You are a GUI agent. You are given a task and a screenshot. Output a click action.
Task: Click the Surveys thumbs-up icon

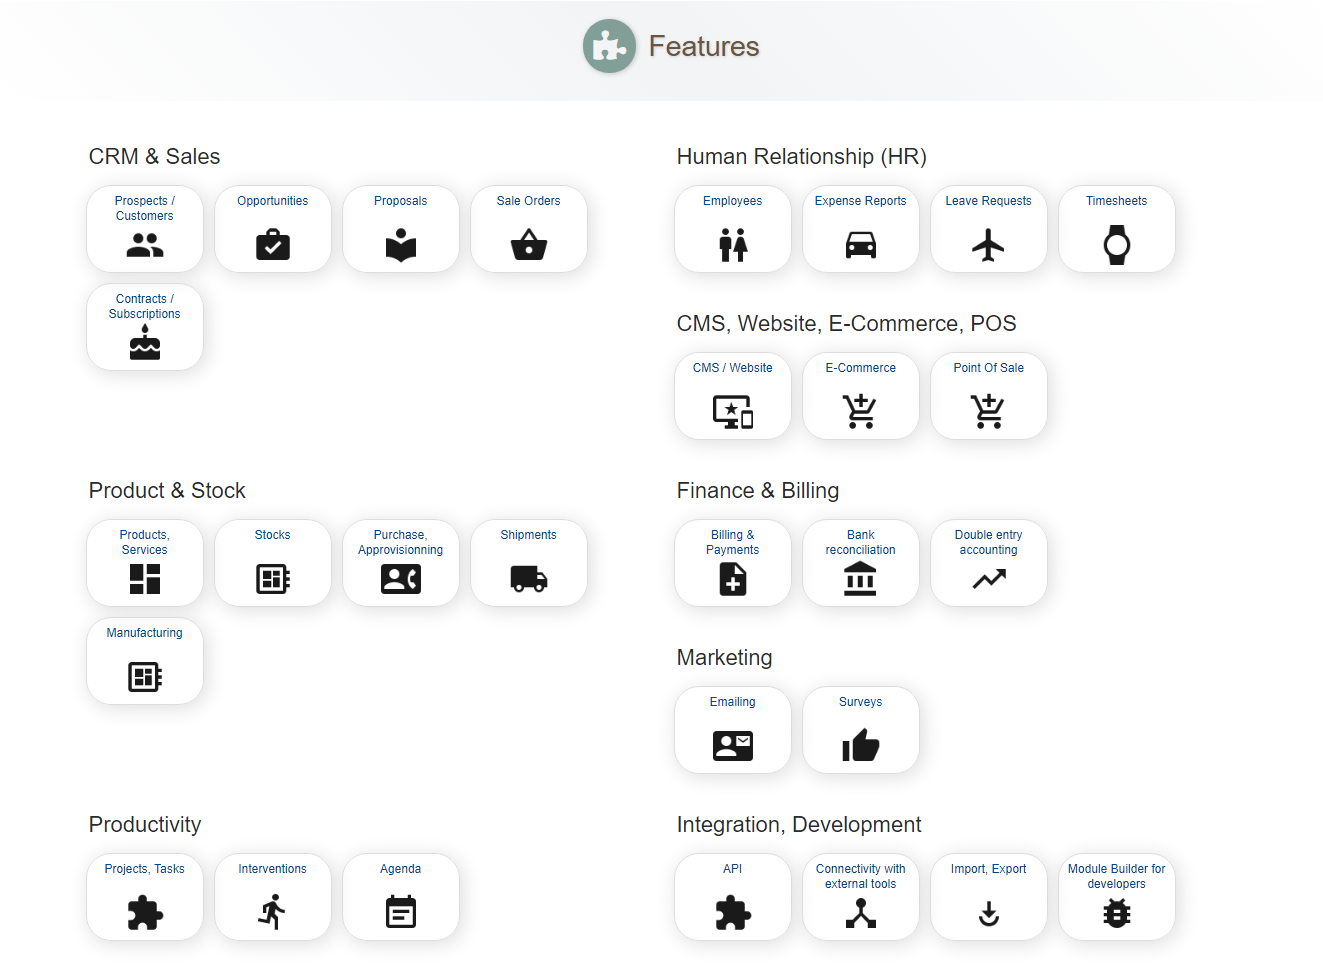(860, 746)
